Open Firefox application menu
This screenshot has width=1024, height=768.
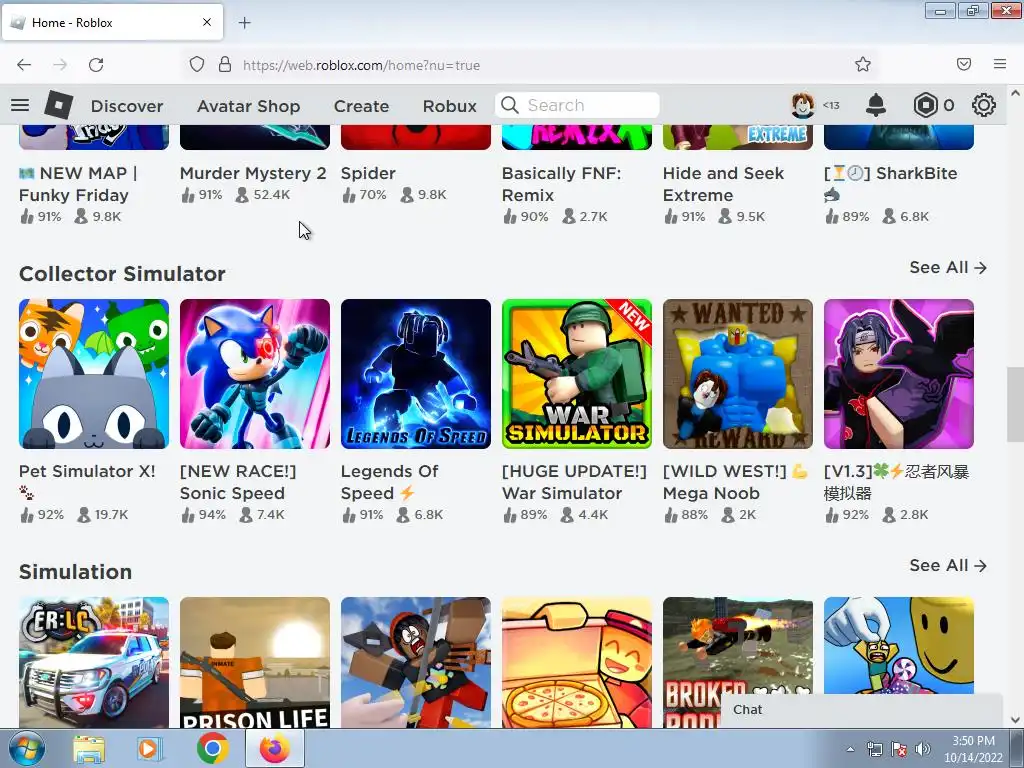click(1000, 64)
